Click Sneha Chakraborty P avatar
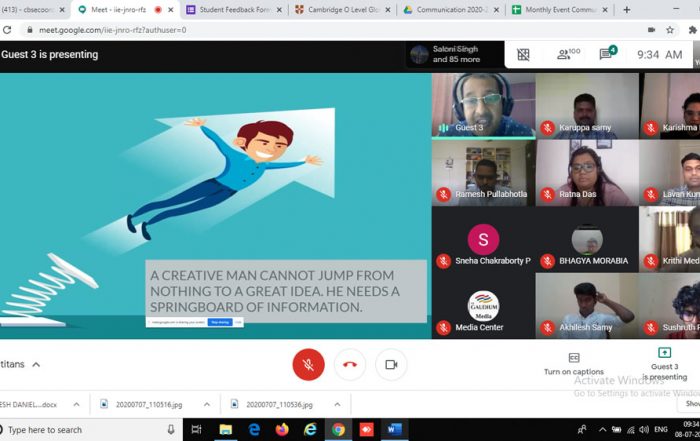 coord(483,239)
